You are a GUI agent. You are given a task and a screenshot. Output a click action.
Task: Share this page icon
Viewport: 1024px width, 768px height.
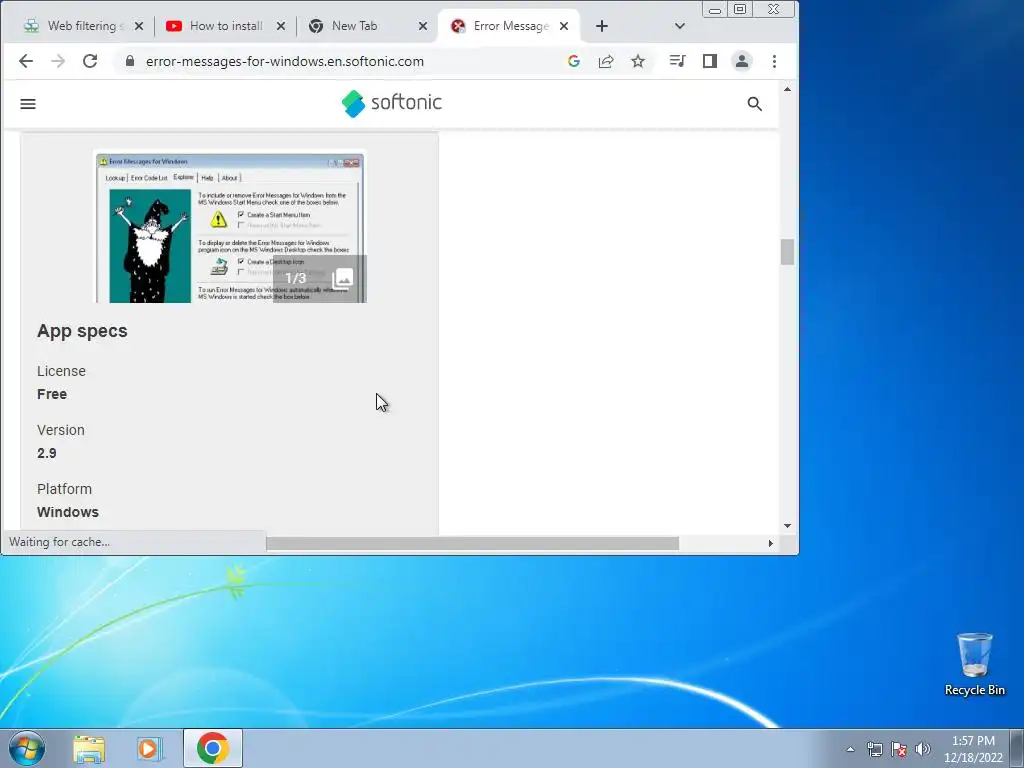click(606, 61)
